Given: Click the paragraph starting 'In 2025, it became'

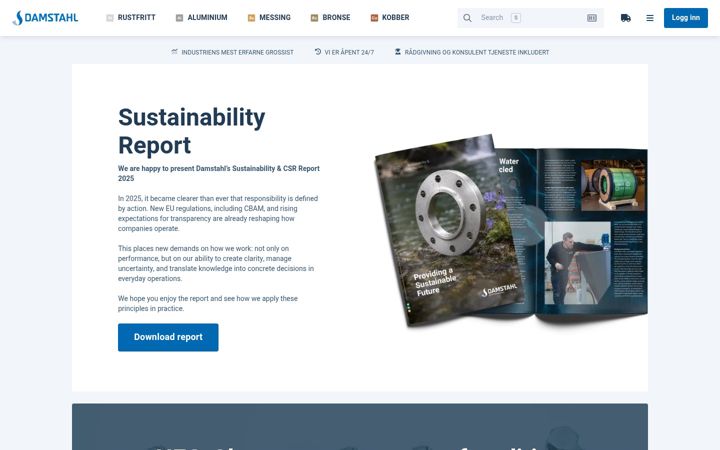Looking at the screenshot, I should click(x=218, y=214).
